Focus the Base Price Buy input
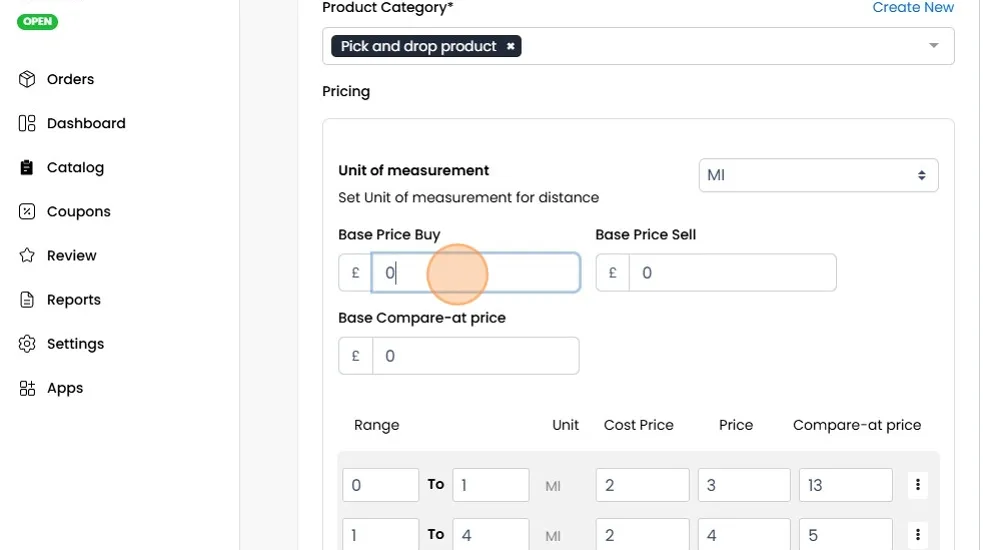Image resolution: width=983 pixels, height=550 pixels. click(475, 273)
